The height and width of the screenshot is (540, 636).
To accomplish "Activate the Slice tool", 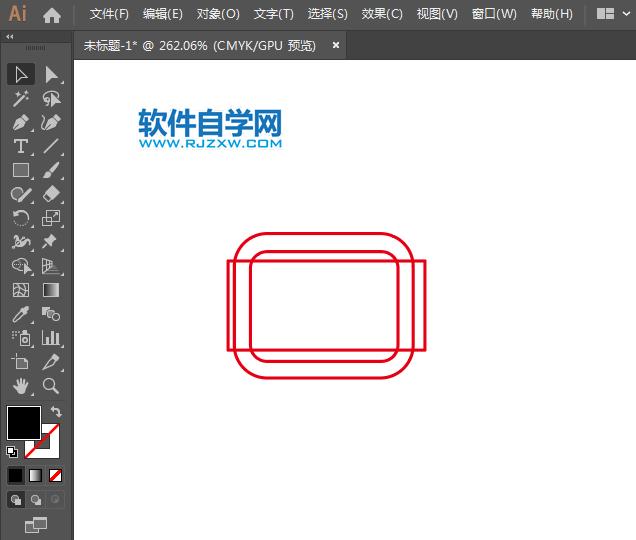I will coord(51,362).
